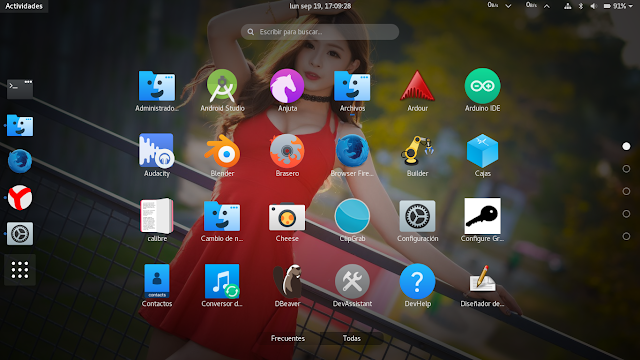Click the battery 91% indicator
This screenshot has height=360, width=640.
point(615,6)
